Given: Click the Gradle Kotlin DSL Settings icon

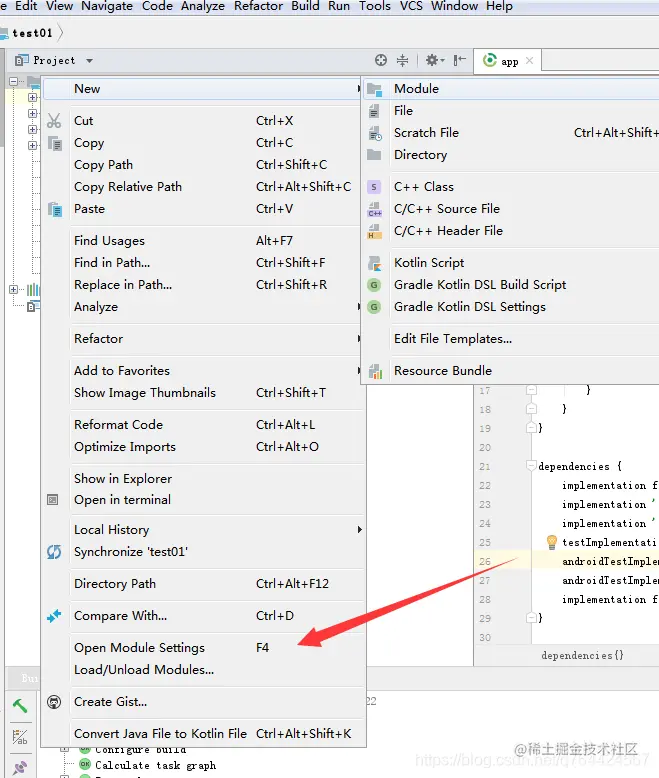Looking at the screenshot, I should point(374,307).
